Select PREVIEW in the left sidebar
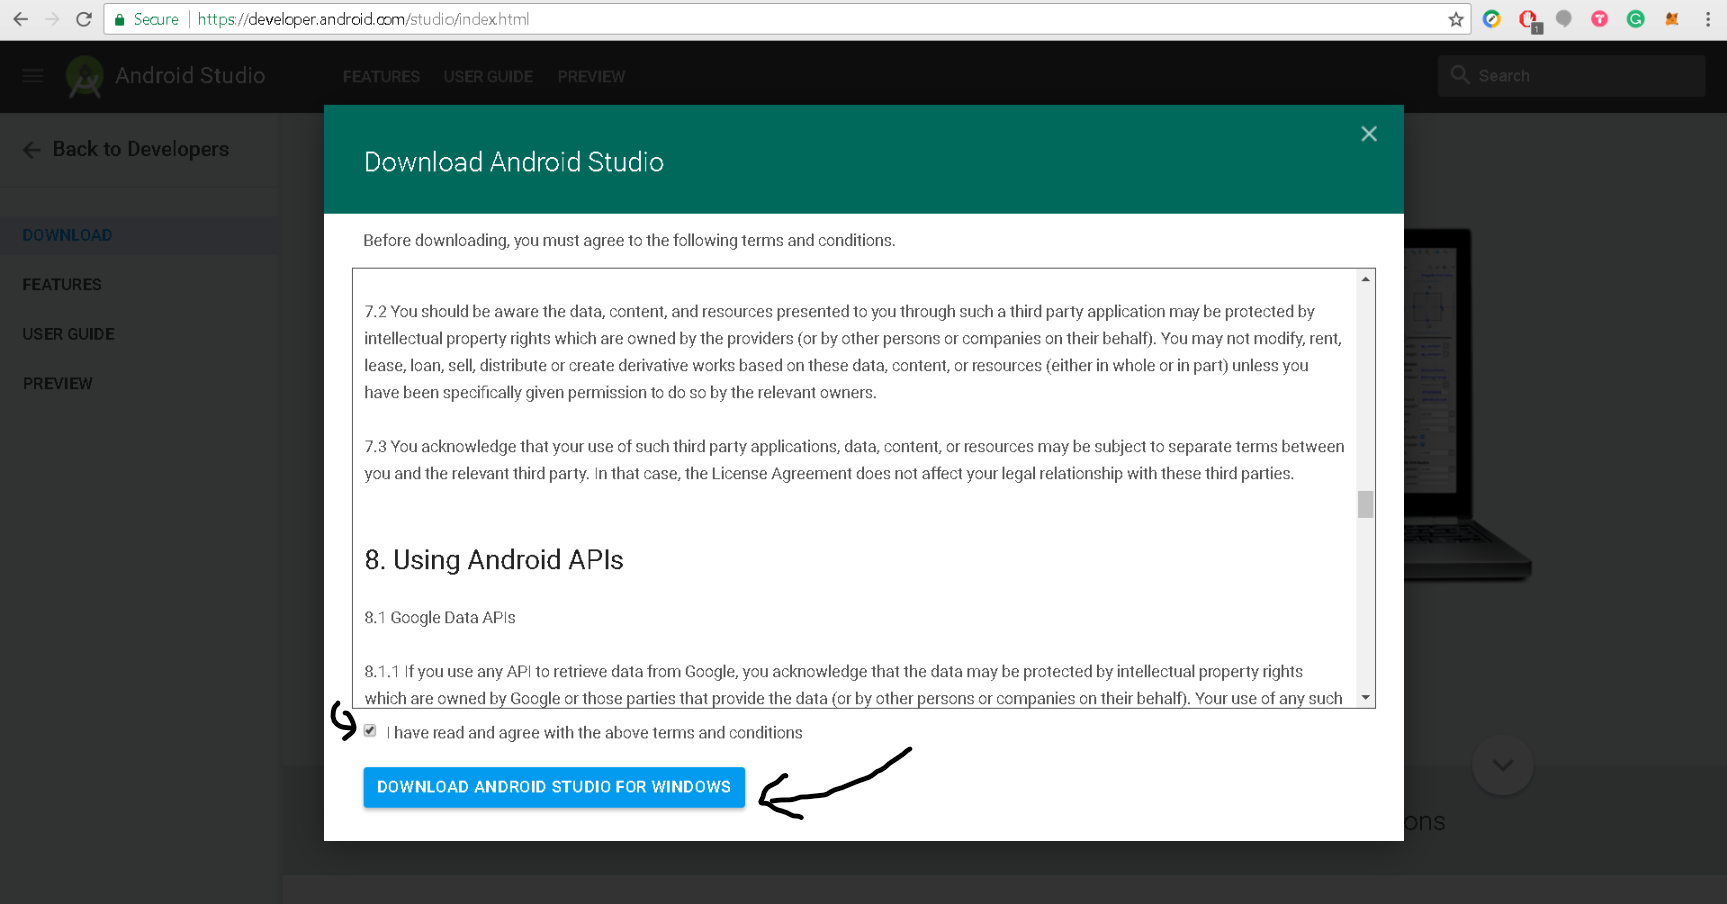The width and height of the screenshot is (1727, 904). [57, 384]
